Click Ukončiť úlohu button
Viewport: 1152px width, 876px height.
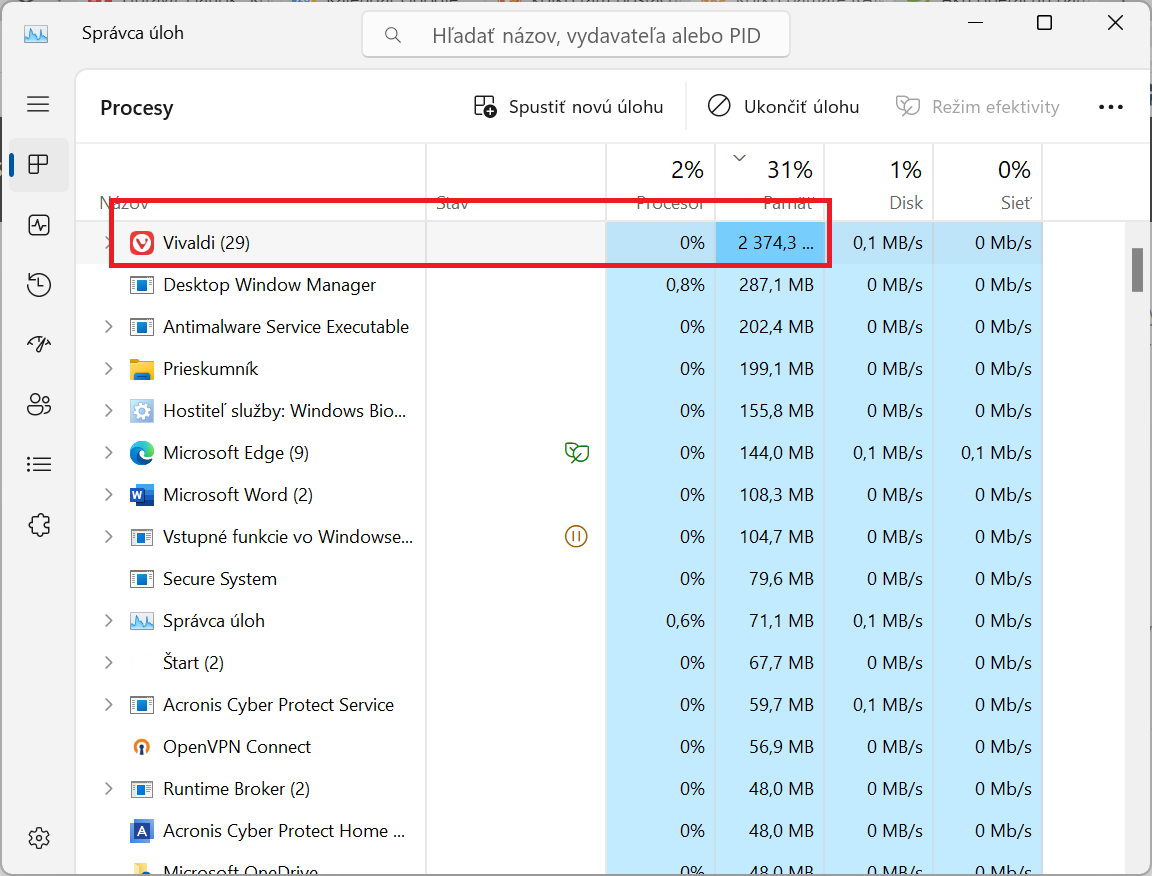coord(783,107)
